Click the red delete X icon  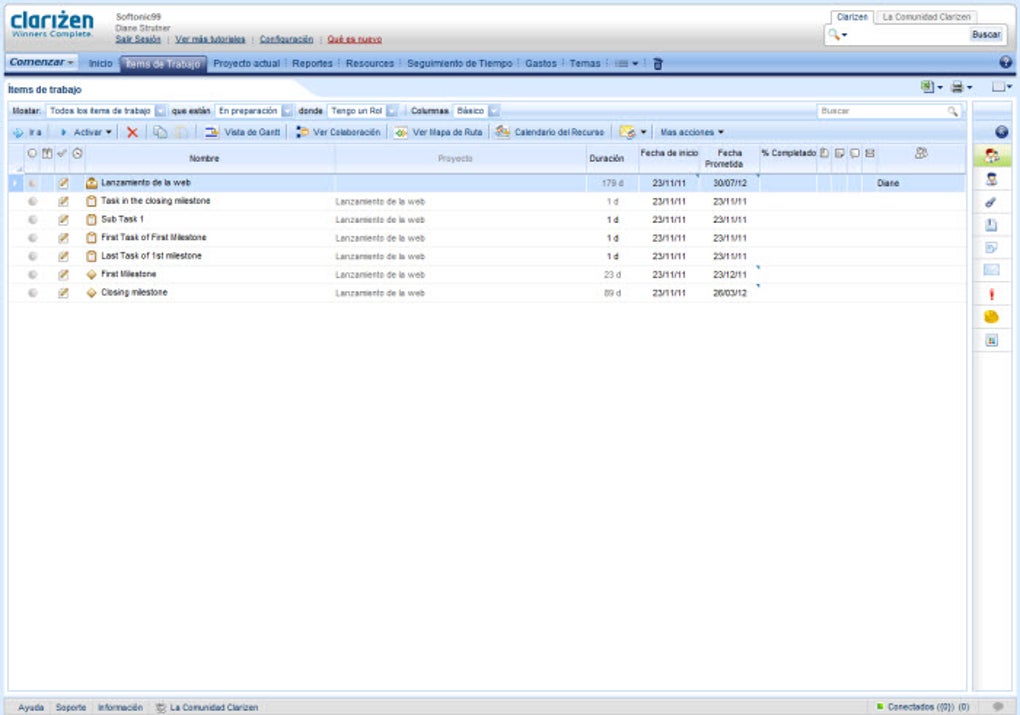[132, 132]
